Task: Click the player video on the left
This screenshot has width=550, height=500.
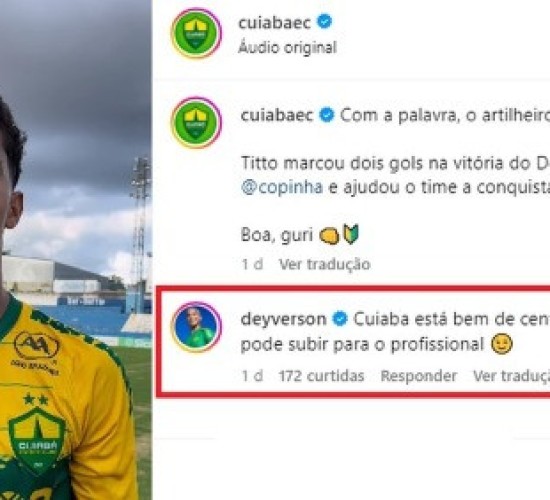Action: coord(76,250)
